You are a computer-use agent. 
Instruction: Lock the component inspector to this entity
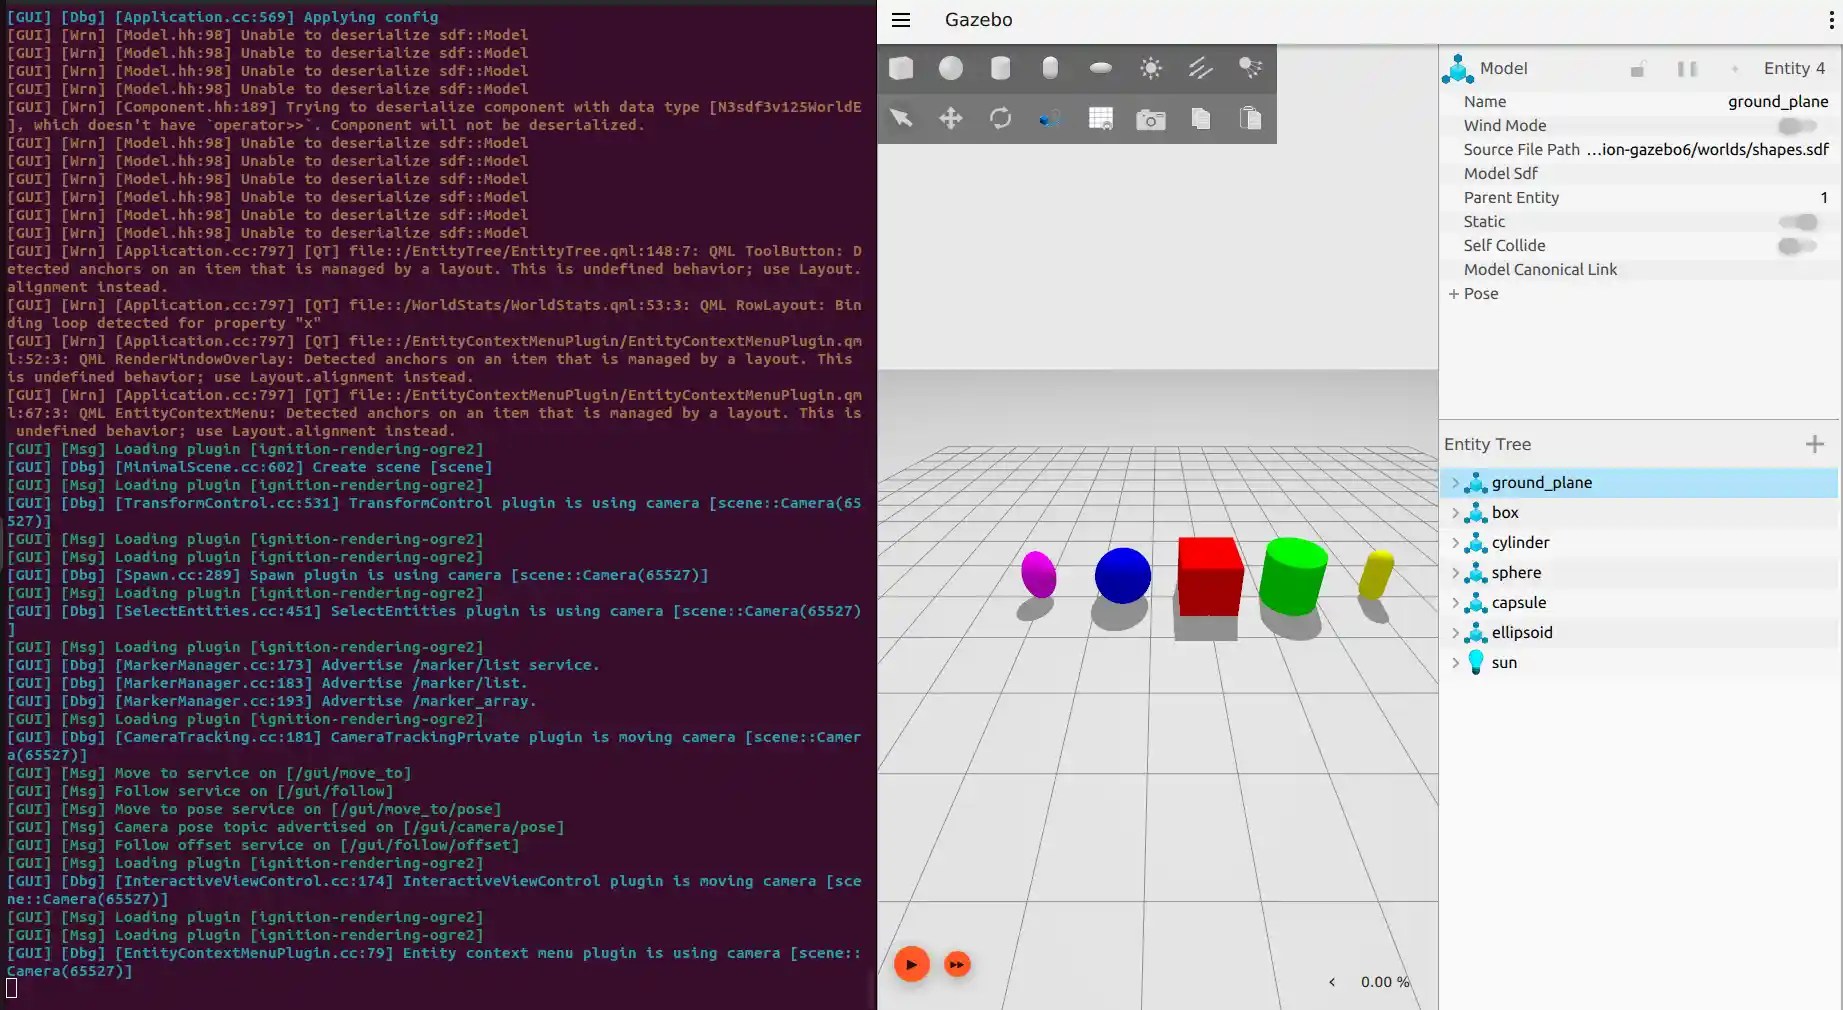point(1638,69)
